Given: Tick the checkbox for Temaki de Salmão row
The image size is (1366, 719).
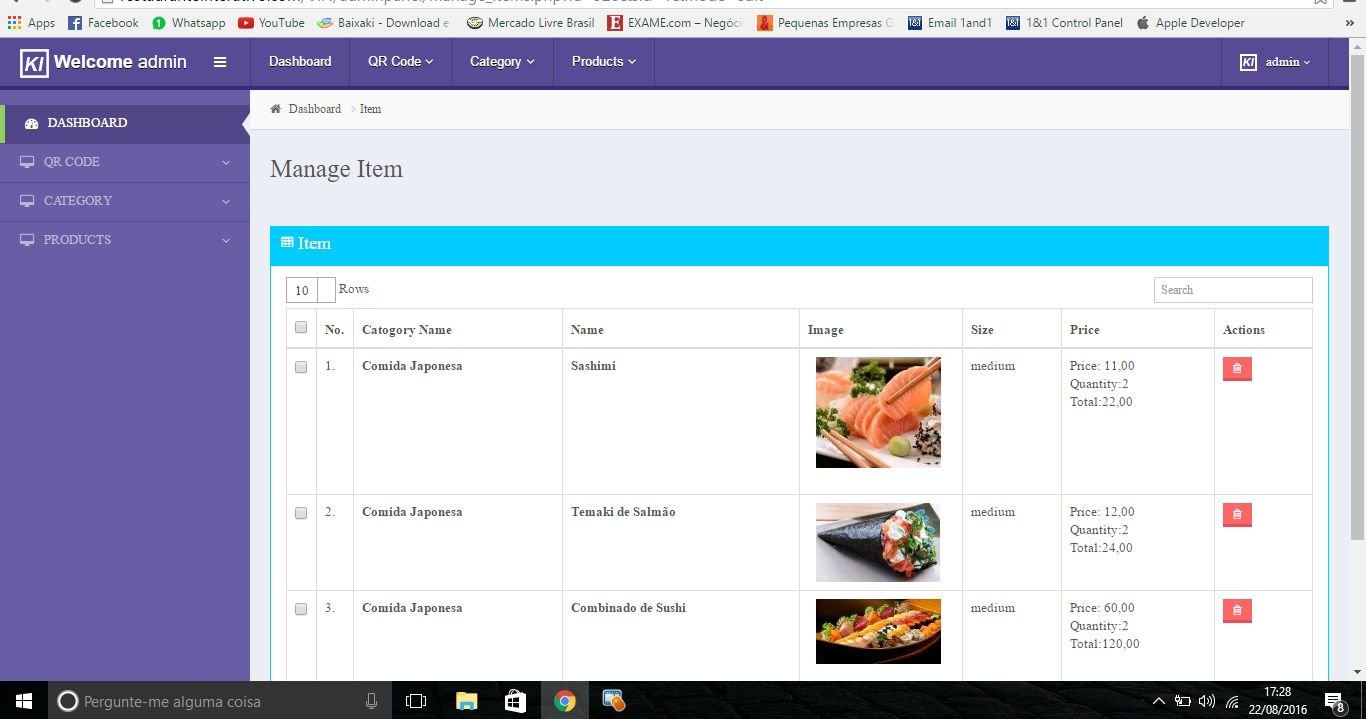Looking at the screenshot, I should click(x=301, y=513).
